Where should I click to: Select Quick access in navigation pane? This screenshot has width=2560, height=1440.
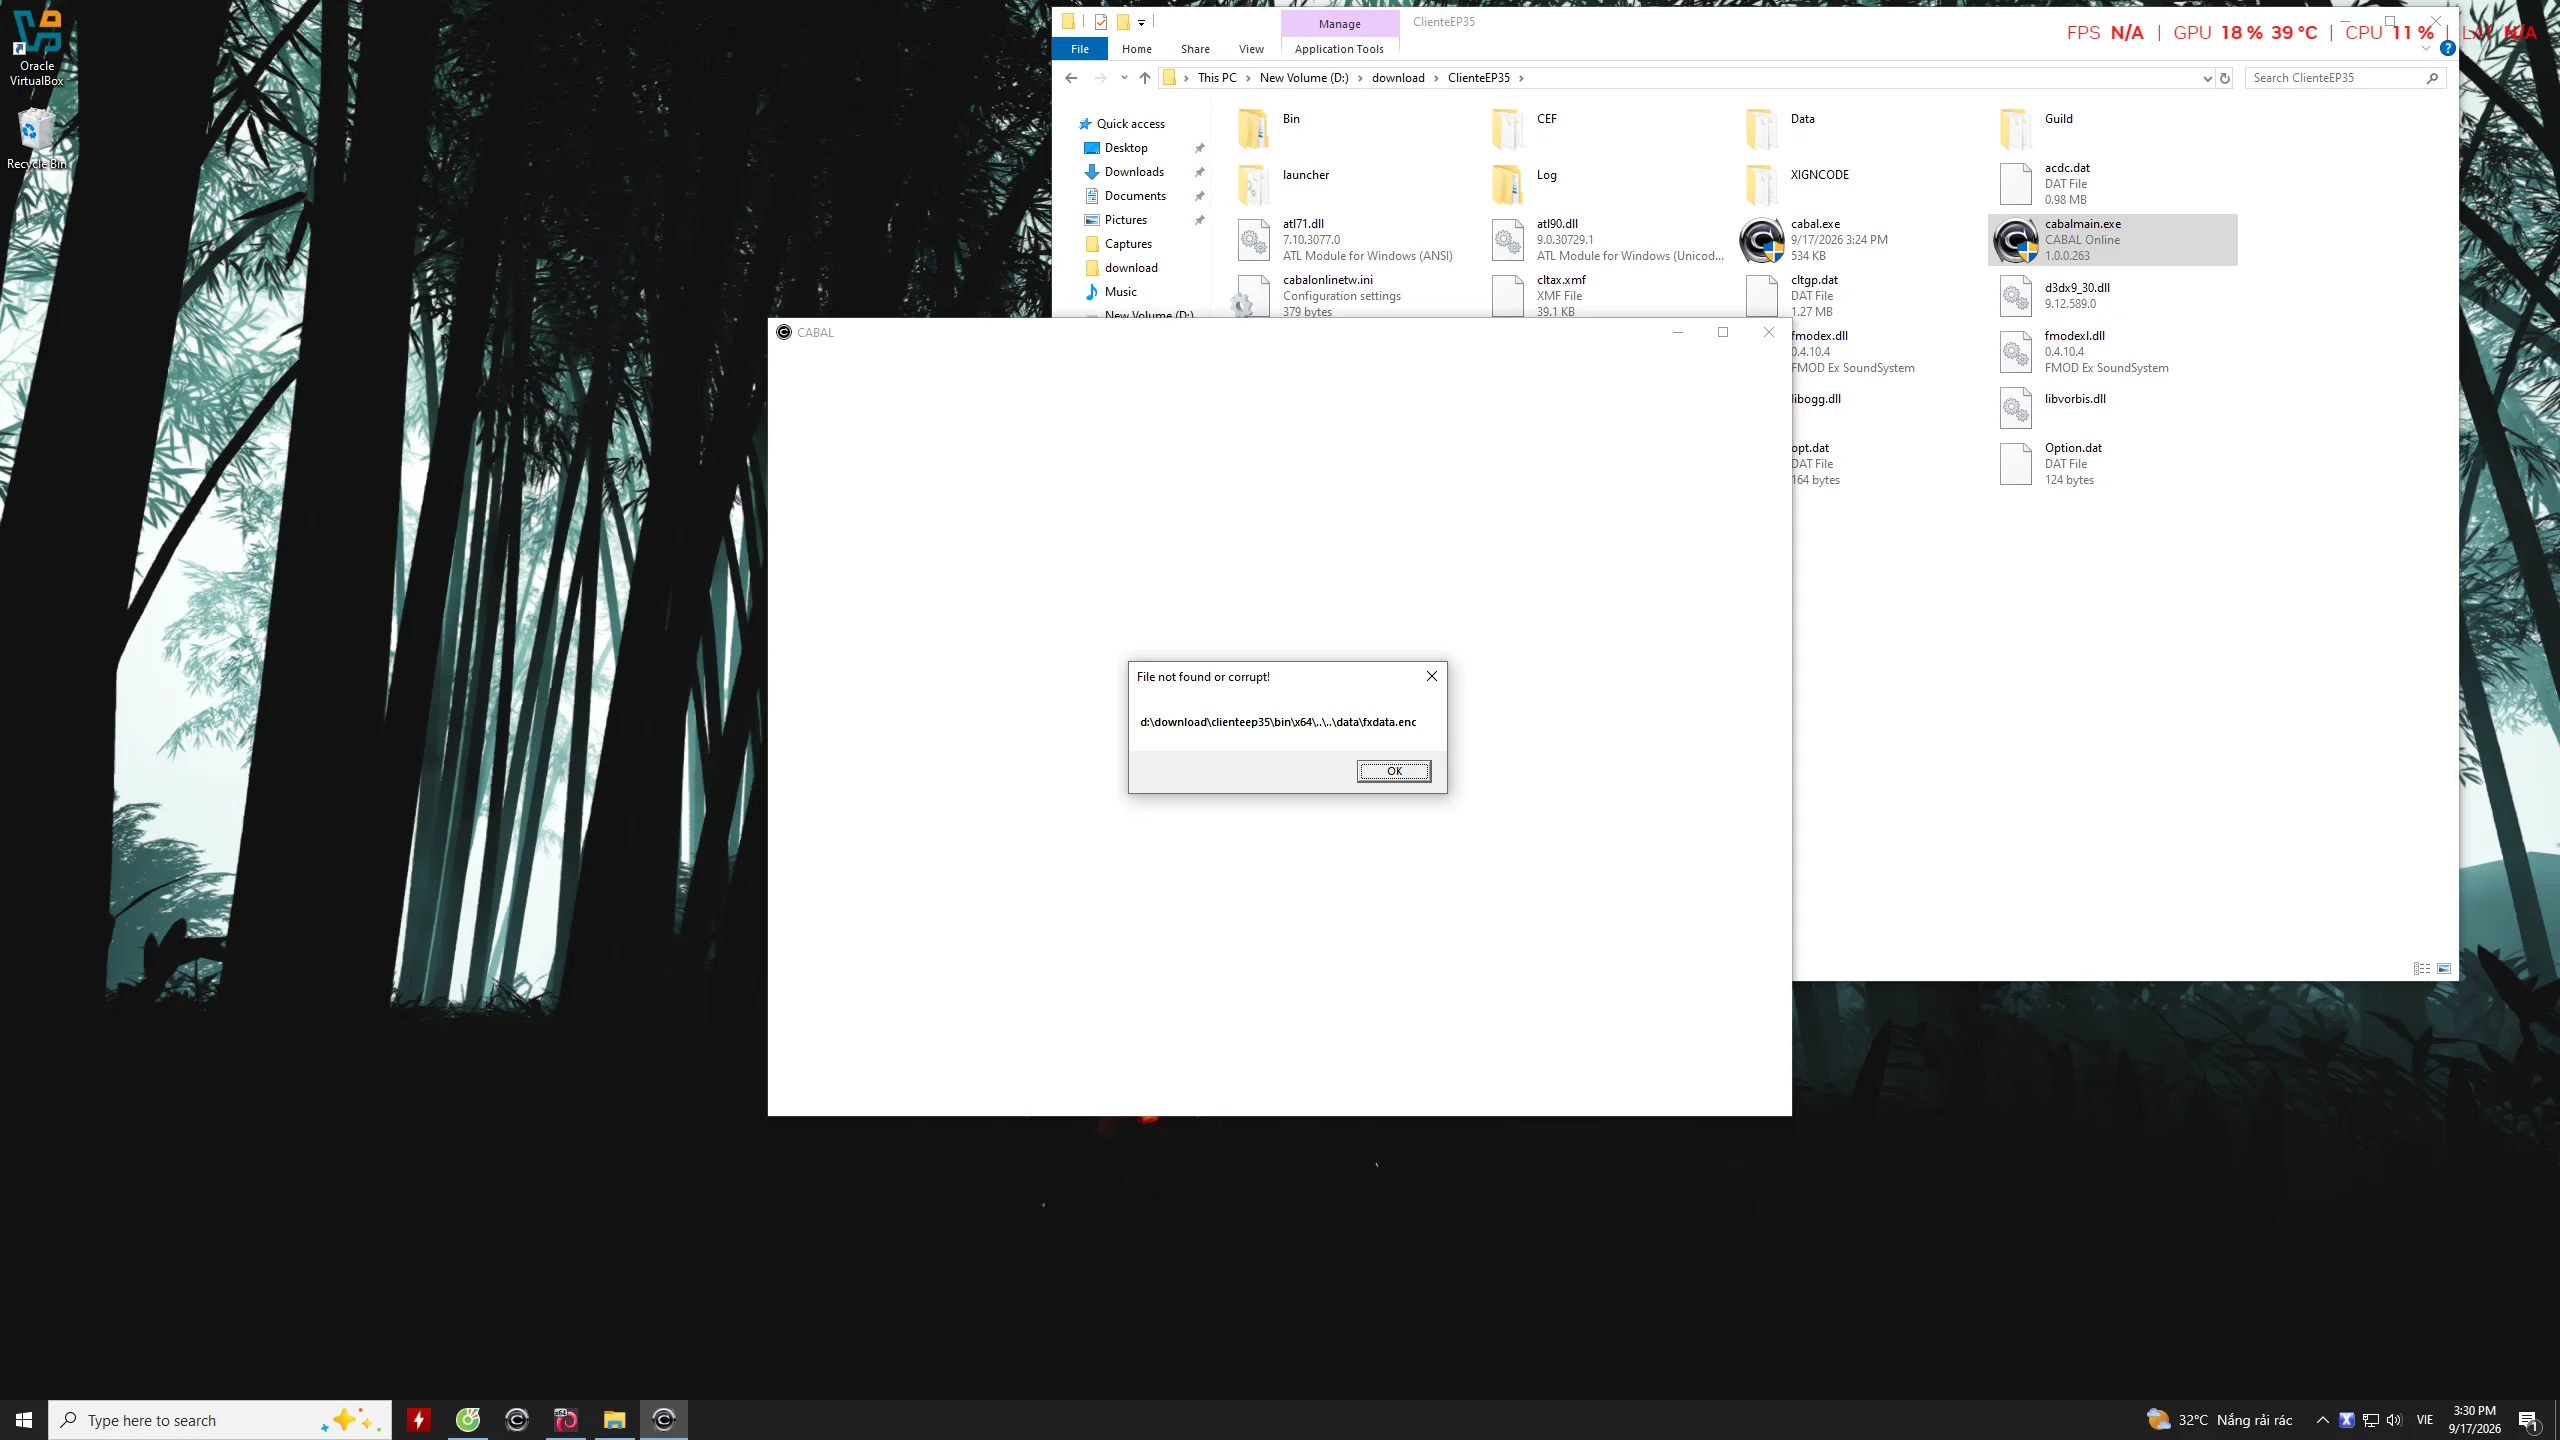[x=1130, y=124]
